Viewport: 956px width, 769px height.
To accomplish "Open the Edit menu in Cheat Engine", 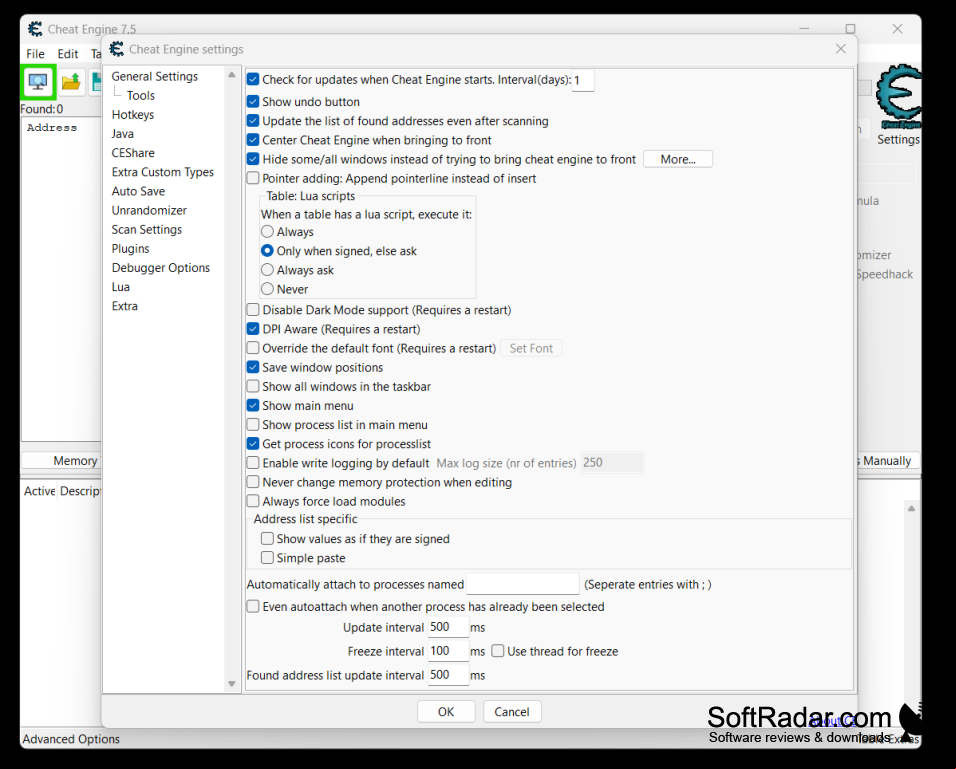I will point(68,54).
